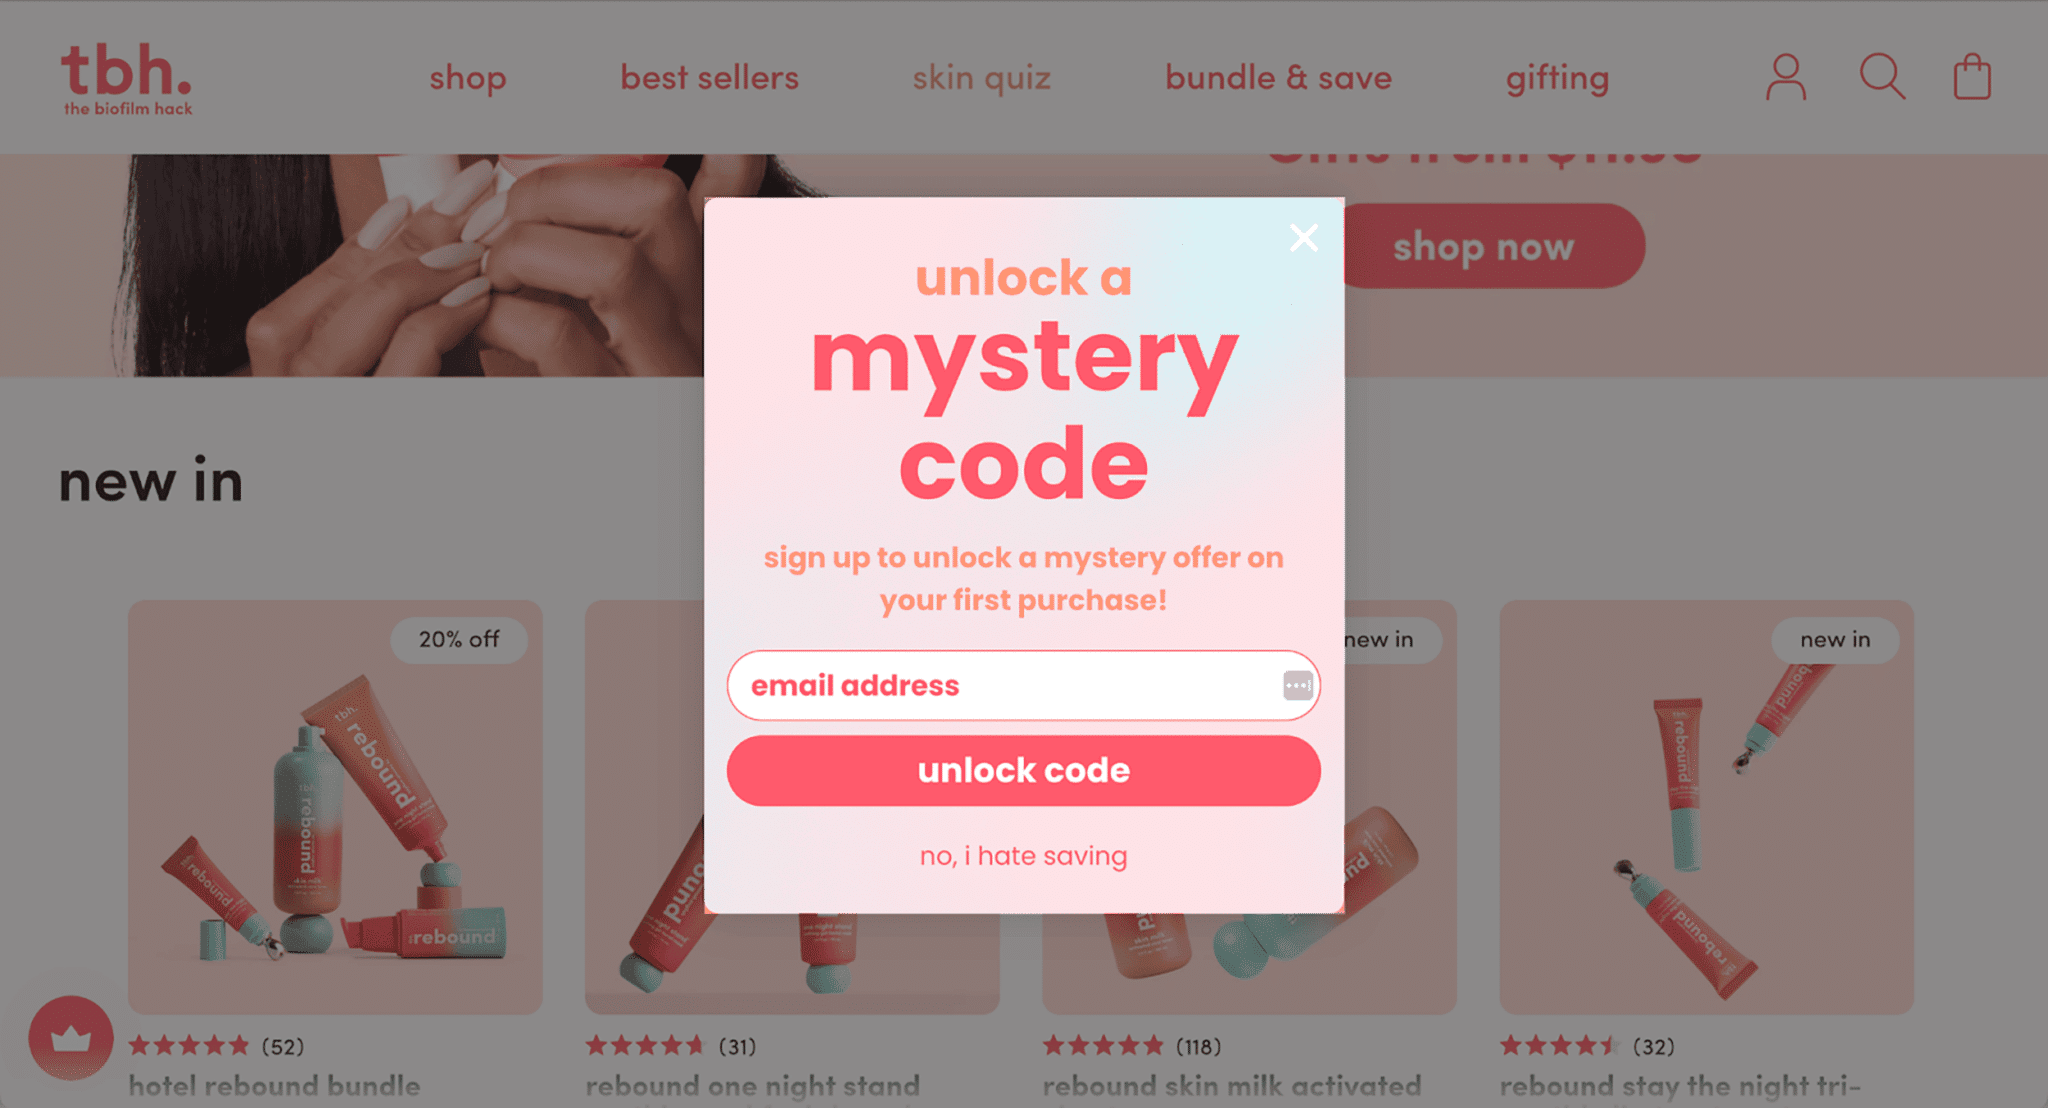Enter email in the email address field

1022,685
